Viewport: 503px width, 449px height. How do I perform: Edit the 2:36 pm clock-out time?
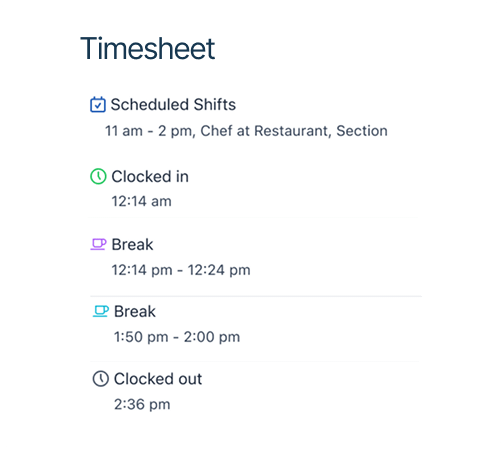[x=142, y=404]
